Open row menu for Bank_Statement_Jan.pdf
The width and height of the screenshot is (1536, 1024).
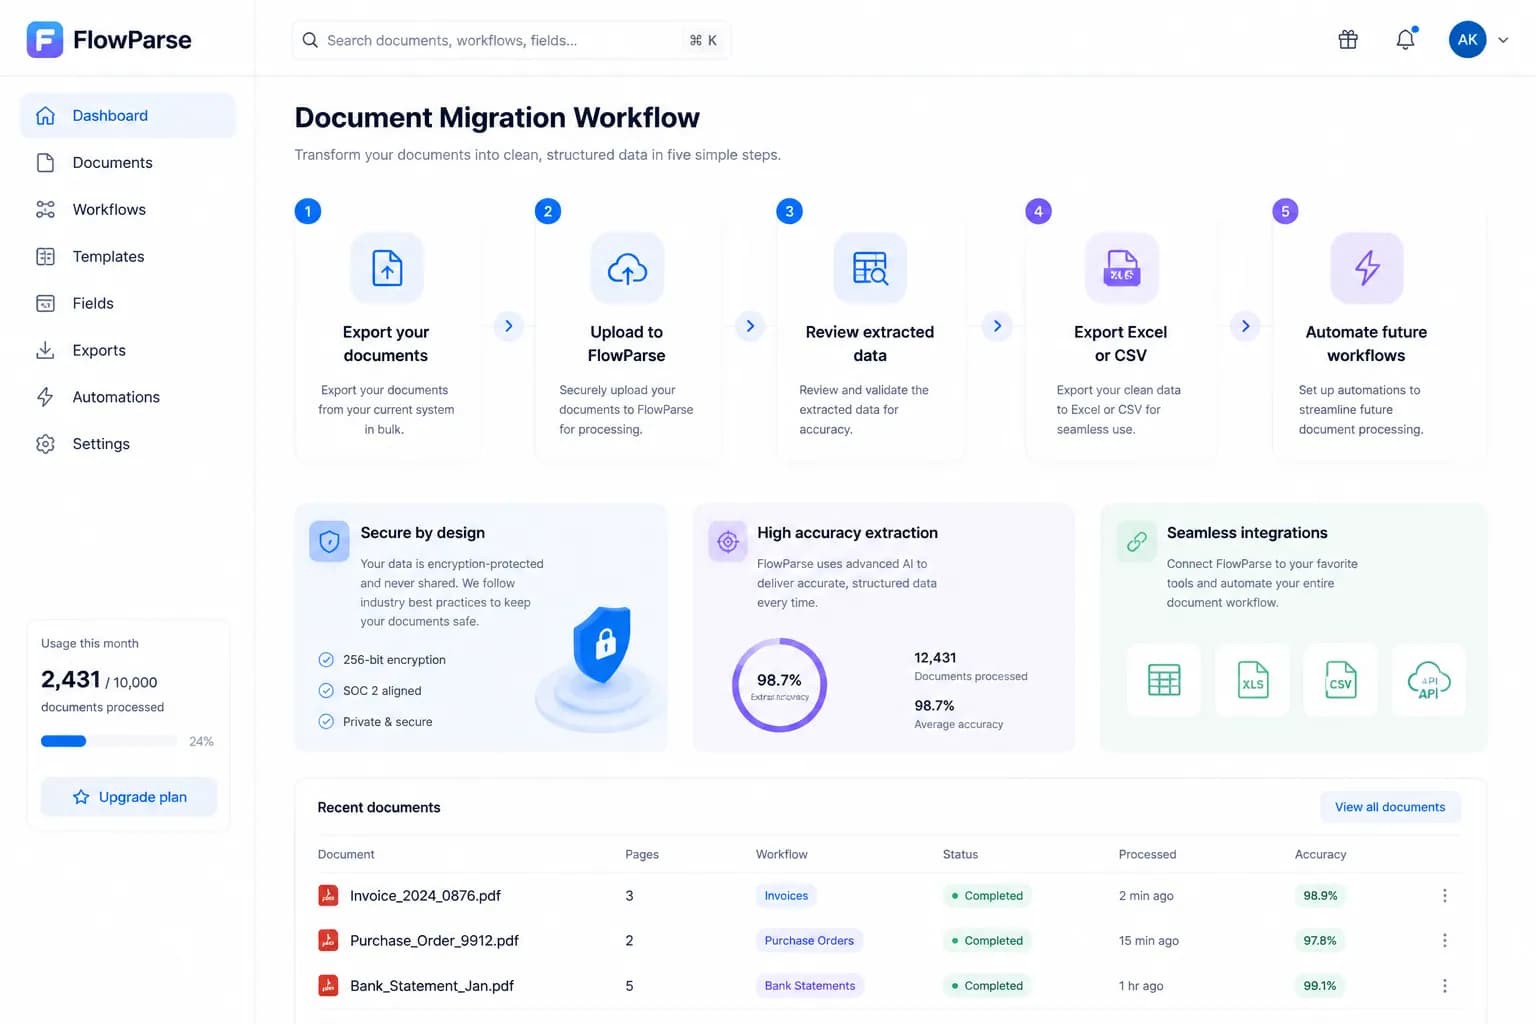tap(1444, 986)
